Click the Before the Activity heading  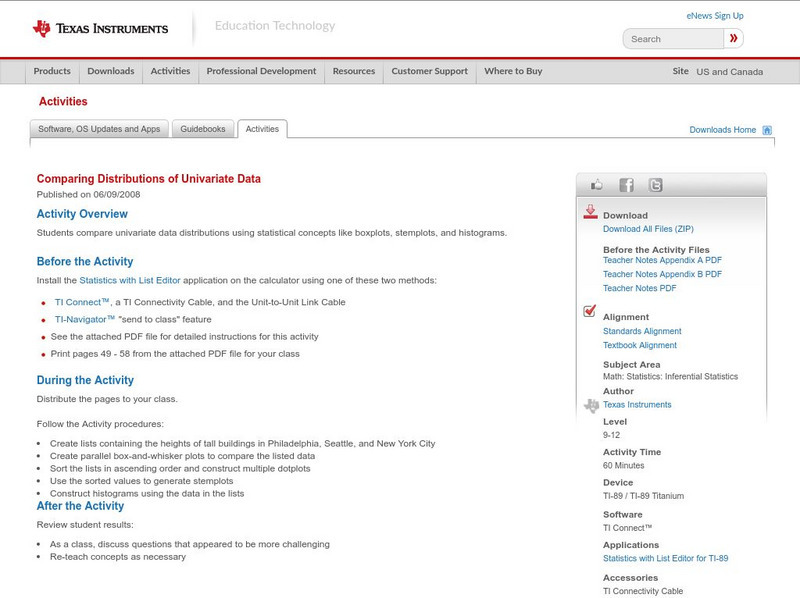click(x=85, y=261)
